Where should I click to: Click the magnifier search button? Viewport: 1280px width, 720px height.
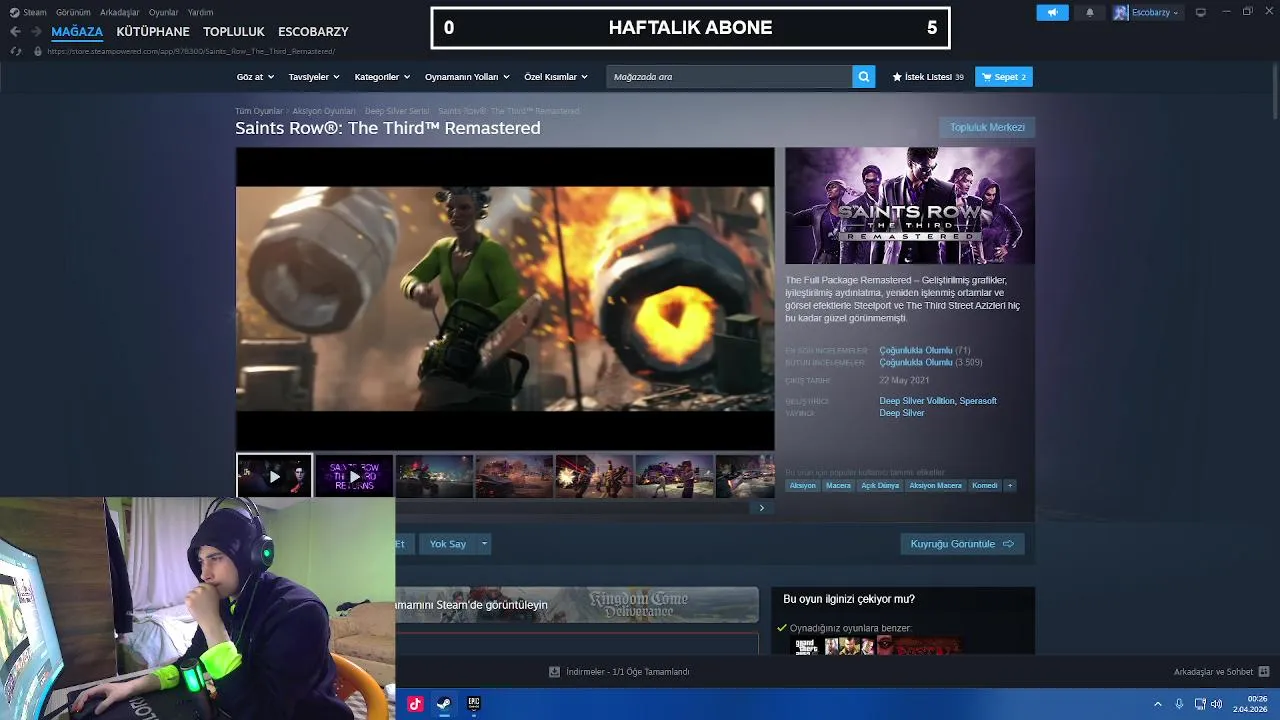[x=864, y=77]
